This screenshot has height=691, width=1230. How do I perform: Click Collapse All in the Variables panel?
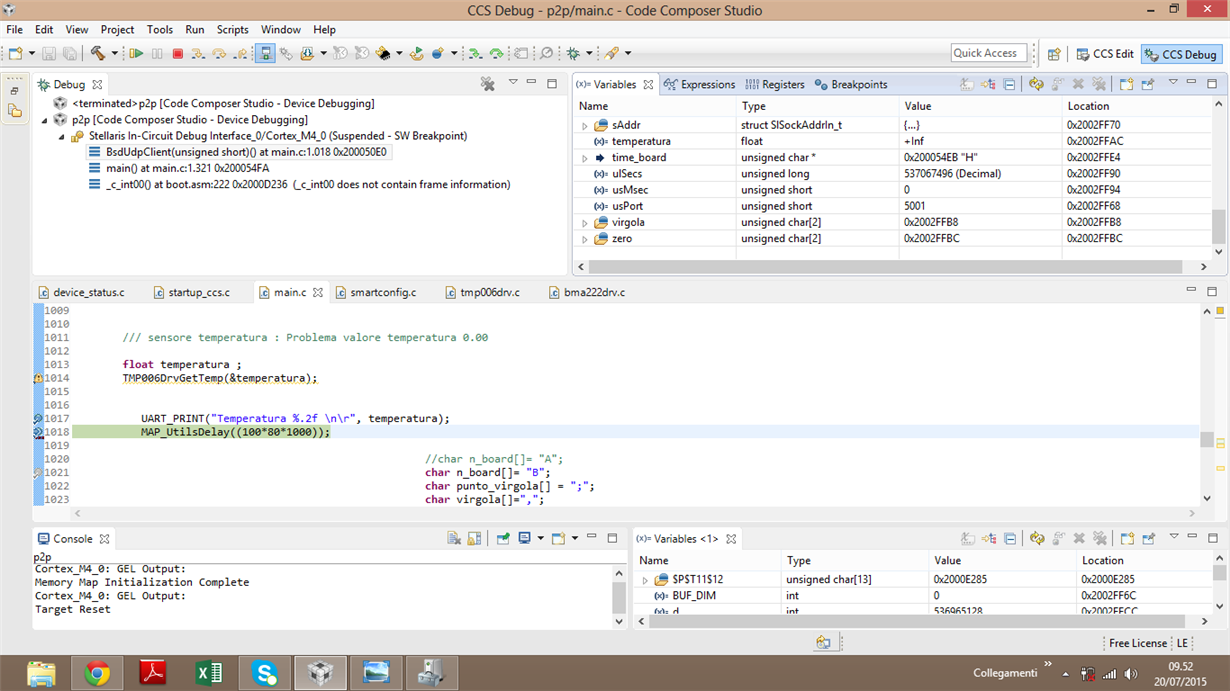[x=1009, y=85]
